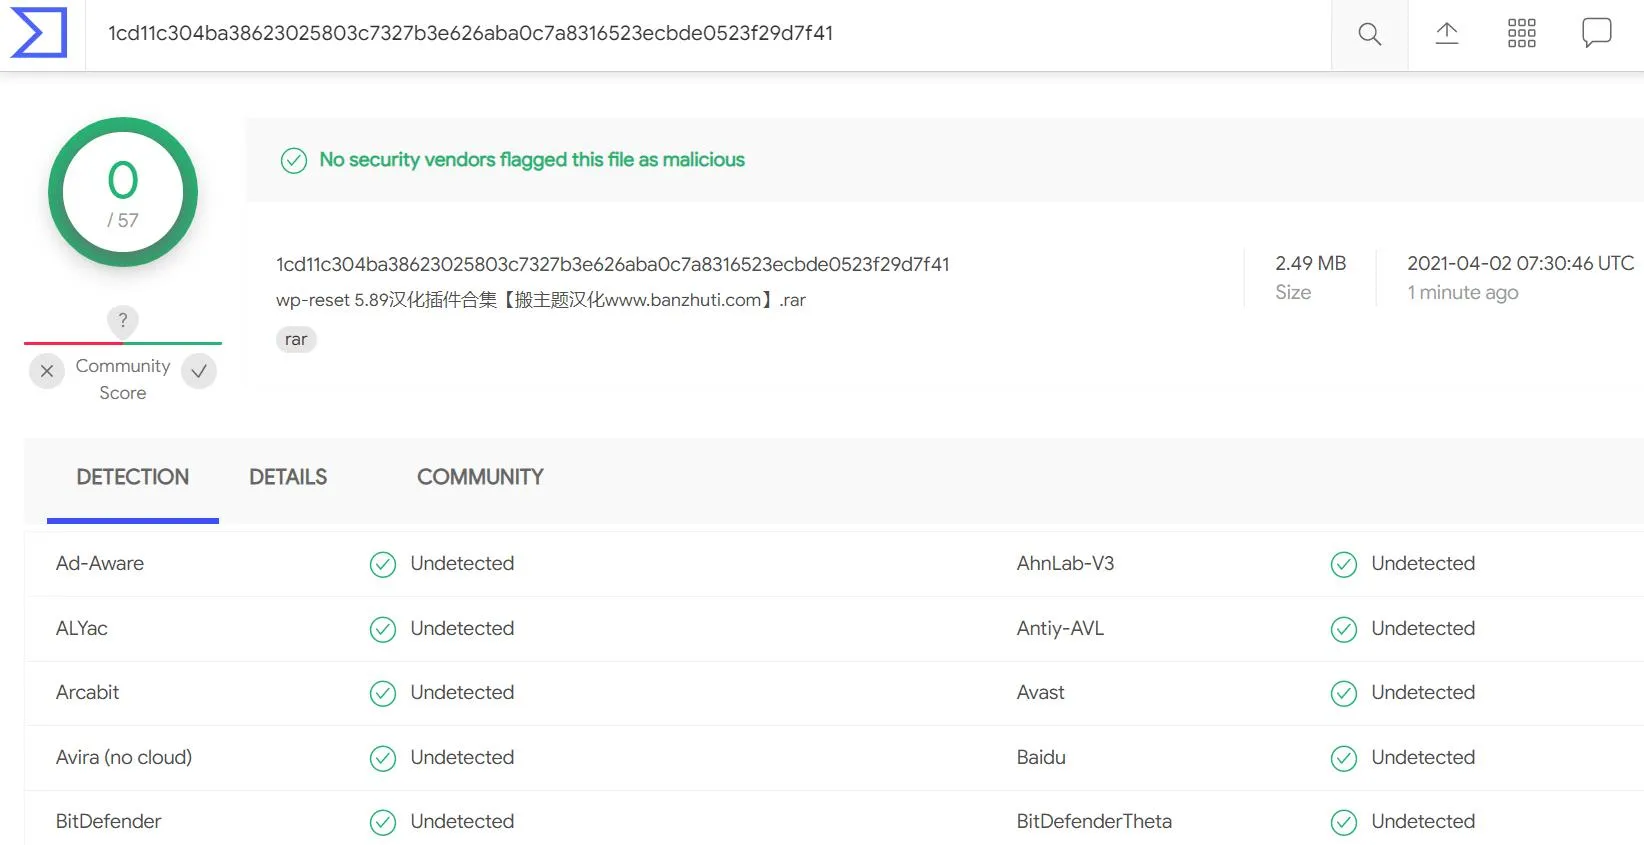Viewport: 1644px width, 845px height.
Task: Click the search magnifier icon
Action: 1369,35
